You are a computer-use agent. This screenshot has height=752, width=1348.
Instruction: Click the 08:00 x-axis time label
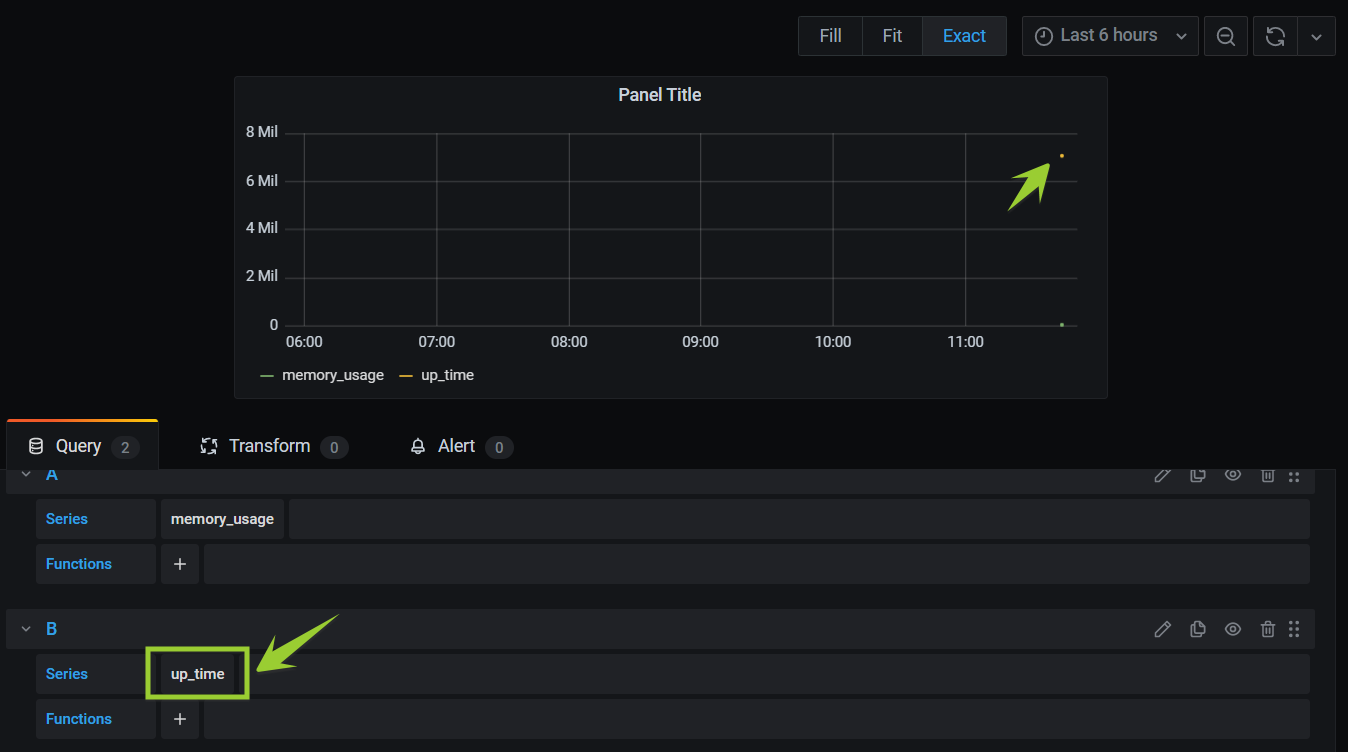[x=569, y=342]
